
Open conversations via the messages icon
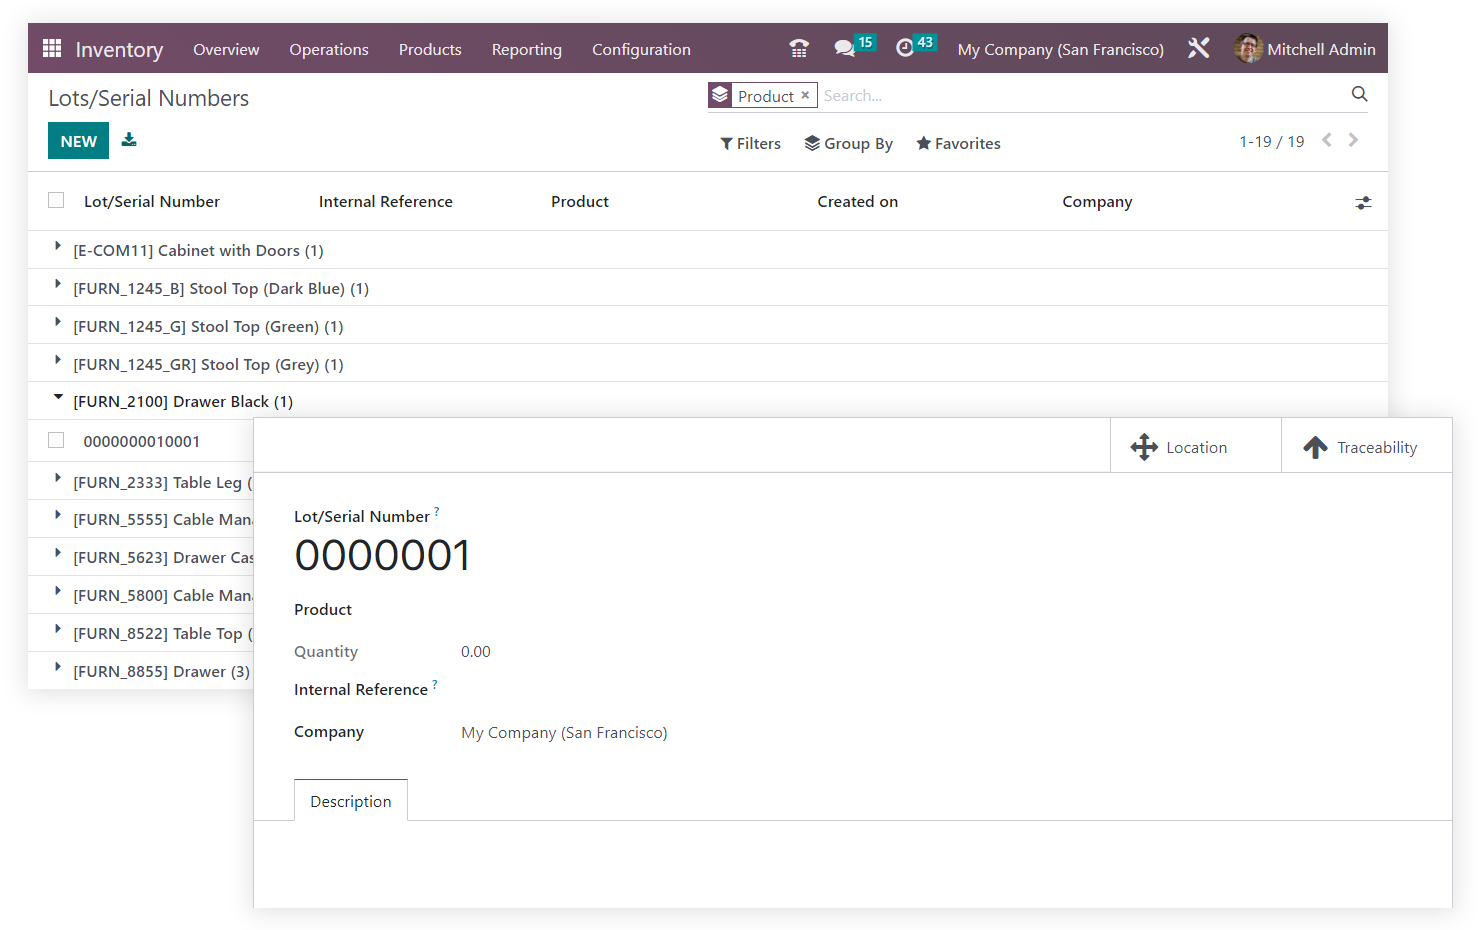click(x=845, y=47)
